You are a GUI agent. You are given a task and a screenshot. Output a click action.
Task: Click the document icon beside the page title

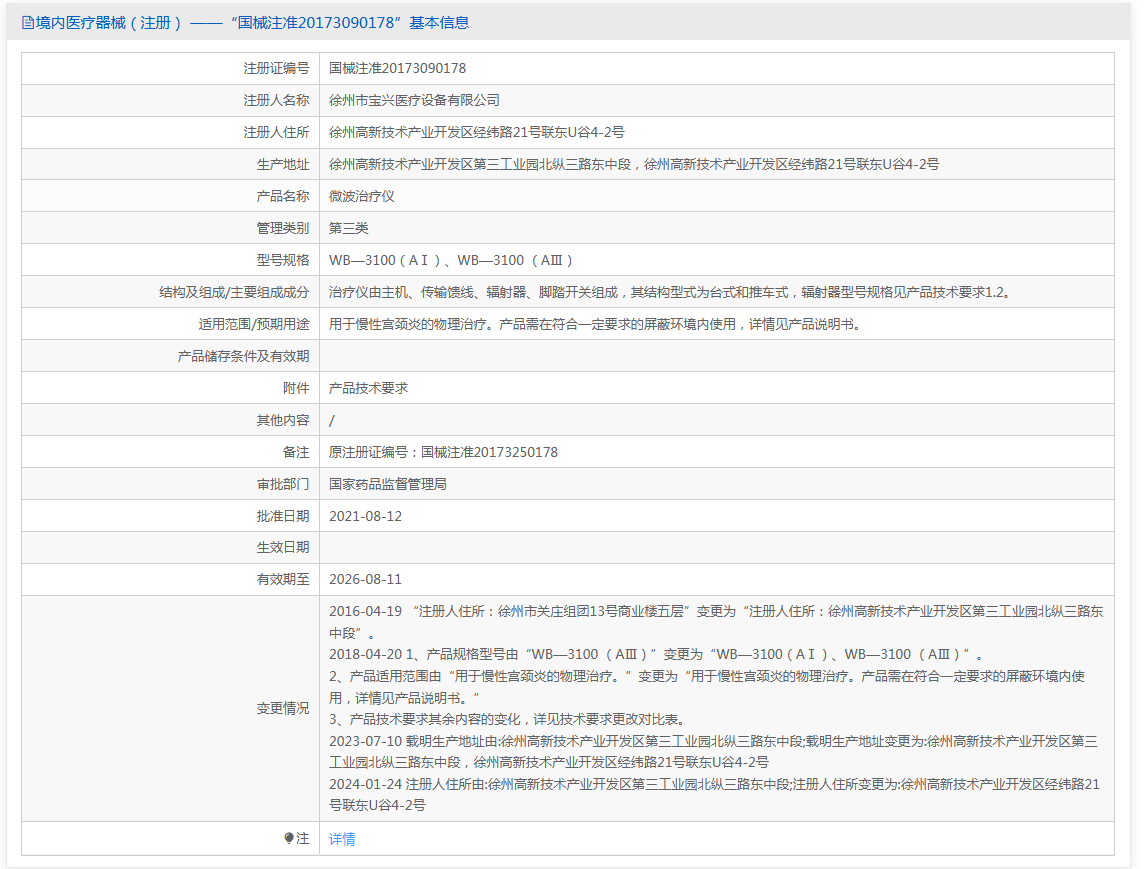pos(27,23)
